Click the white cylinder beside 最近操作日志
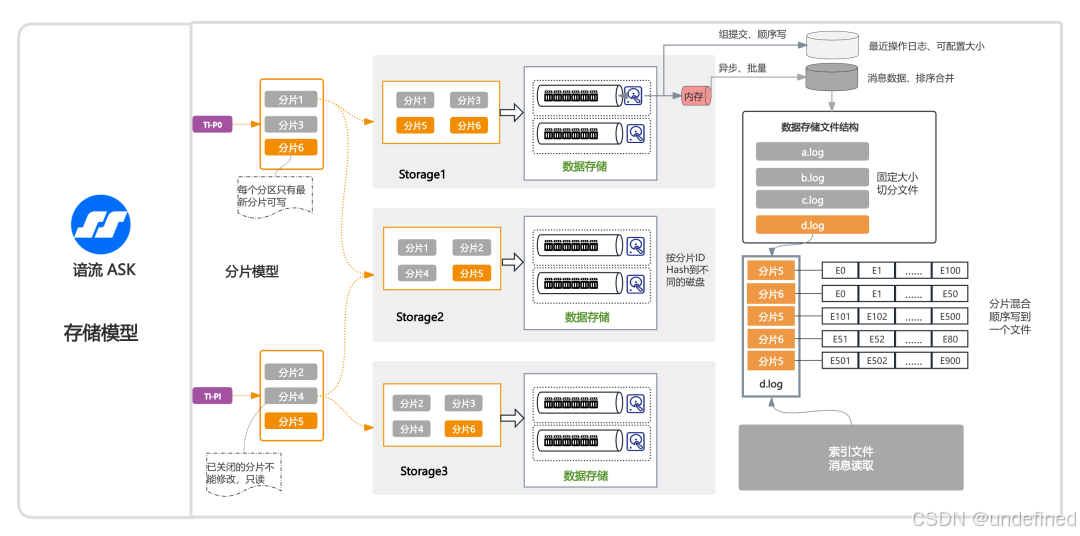Image resolution: width=1080 pixels, height=536 pixels. click(831, 45)
